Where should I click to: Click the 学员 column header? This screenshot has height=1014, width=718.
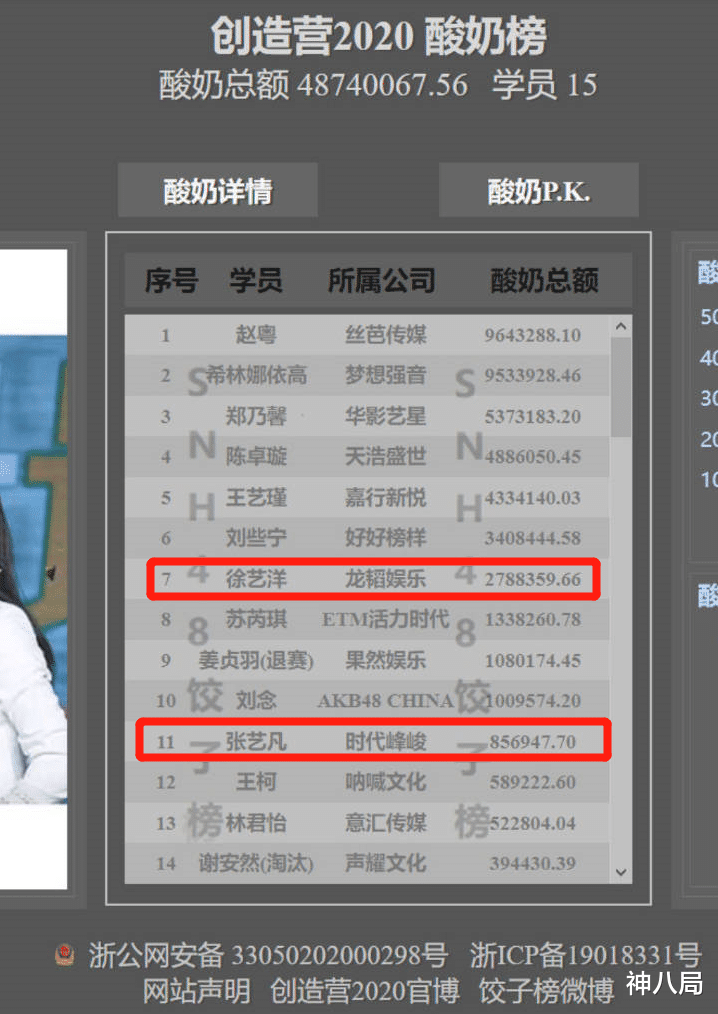[256, 281]
